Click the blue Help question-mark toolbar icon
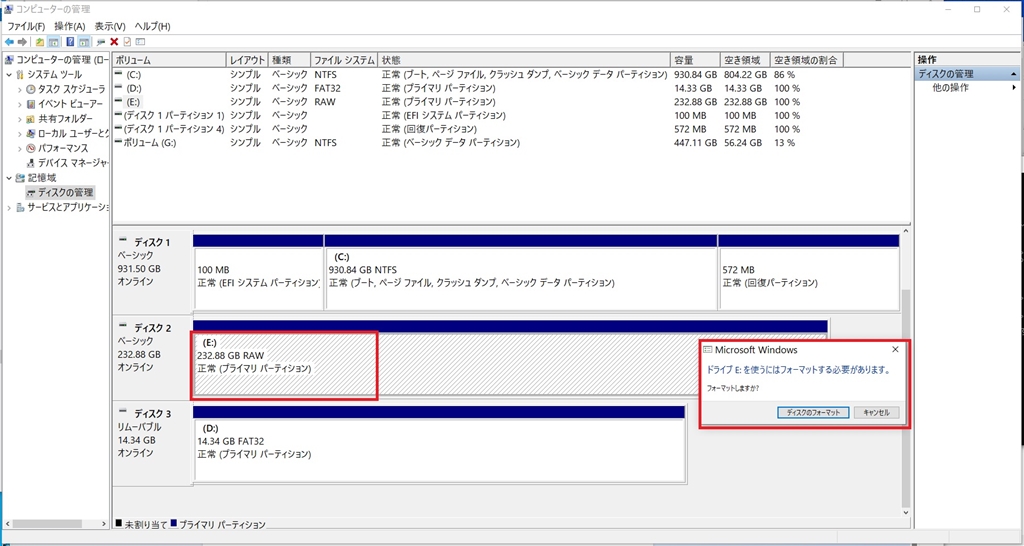 (x=70, y=42)
